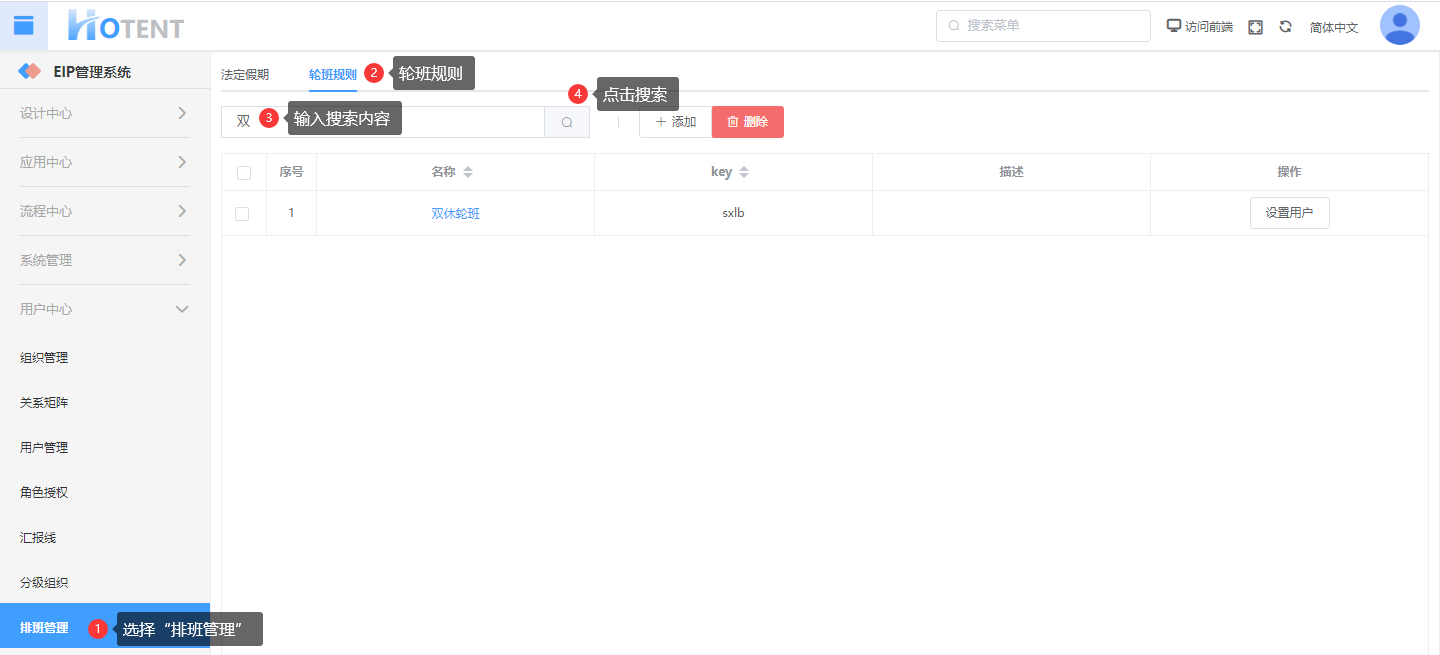Click the EIP管理系统 diamond logo icon
The height and width of the screenshot is (655, 1440).
coord(30,72)
